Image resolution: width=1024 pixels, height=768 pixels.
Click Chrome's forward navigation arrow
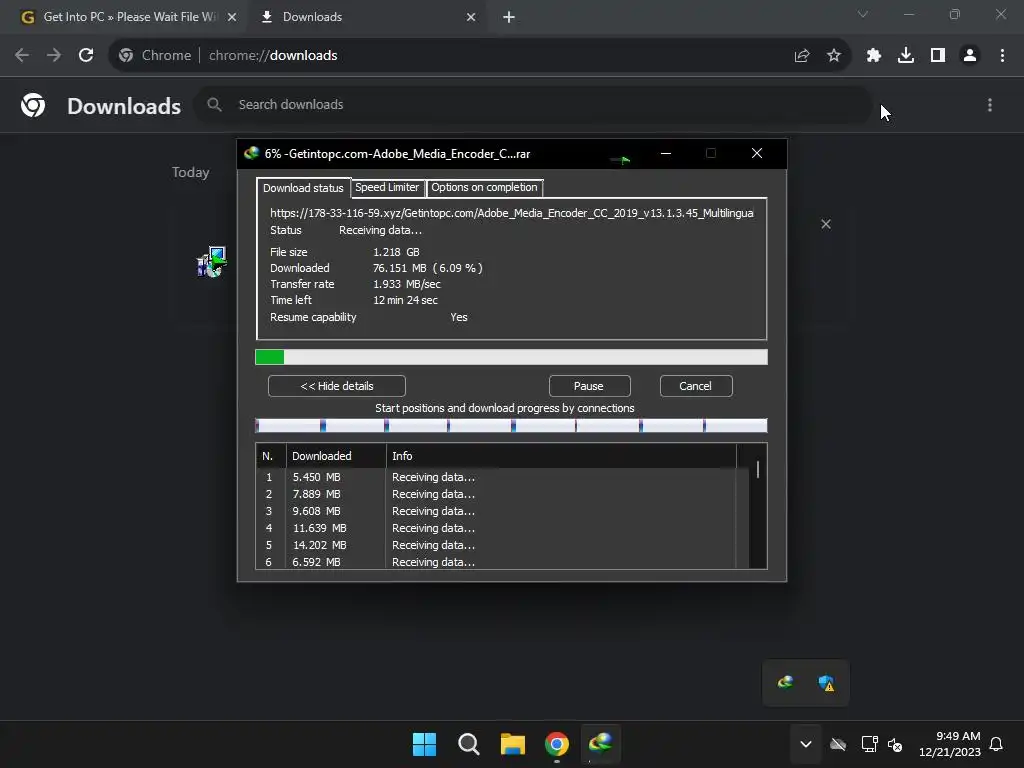tap(54, 56)
